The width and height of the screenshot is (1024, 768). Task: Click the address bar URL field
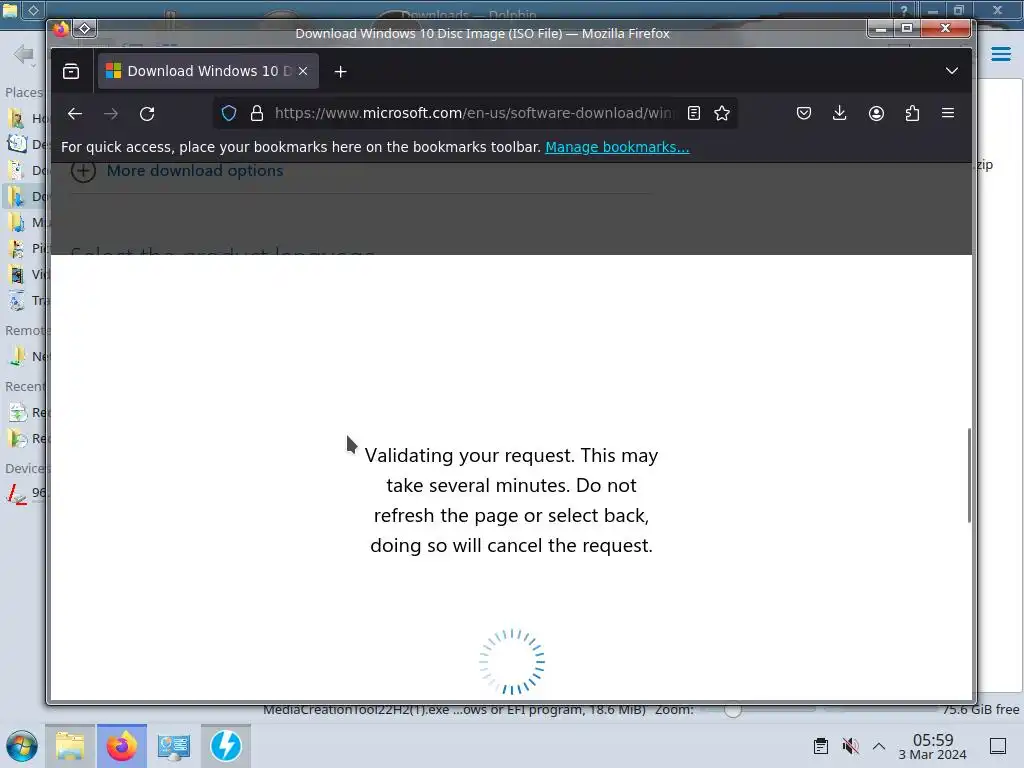coord(473,113)
